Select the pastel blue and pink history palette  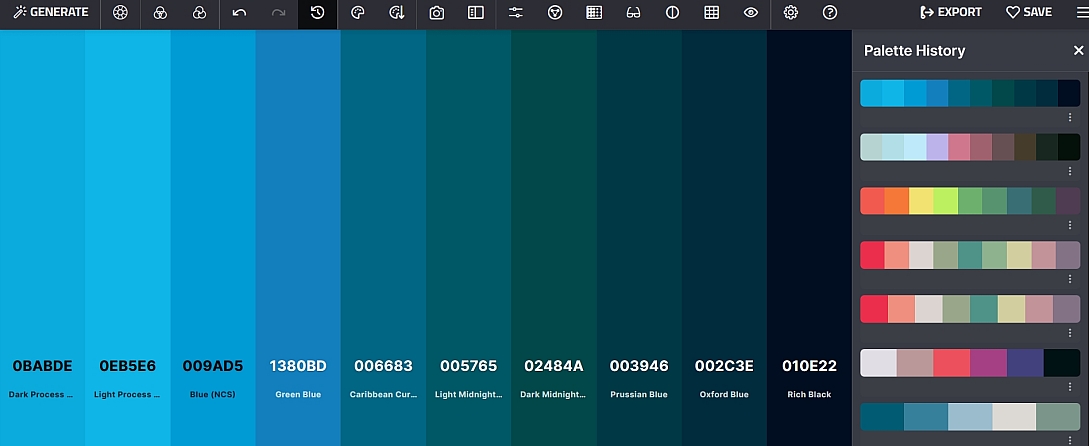click(970, 147)
